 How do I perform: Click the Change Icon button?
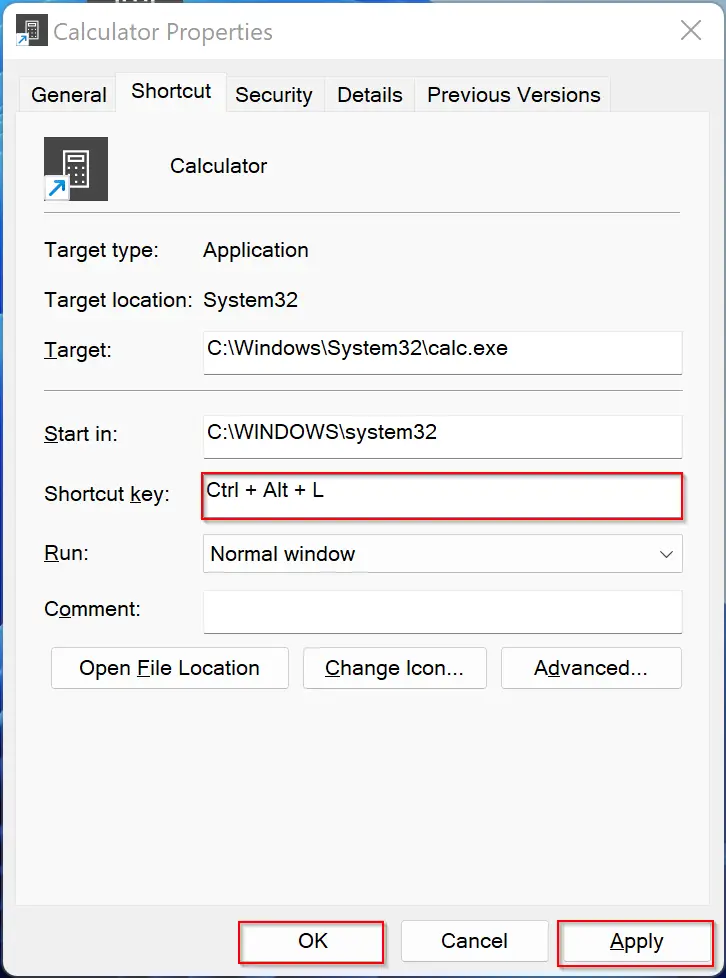click(395, 668)
